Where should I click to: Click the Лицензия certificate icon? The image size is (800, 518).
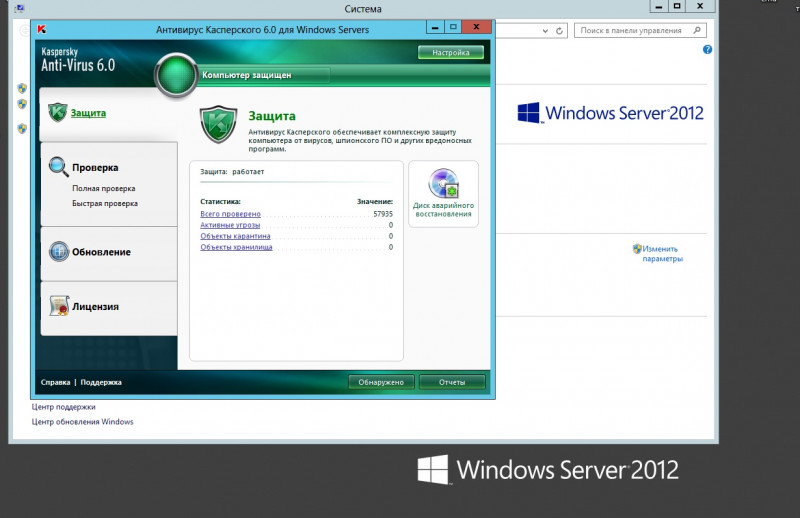(x=59, y=306)
